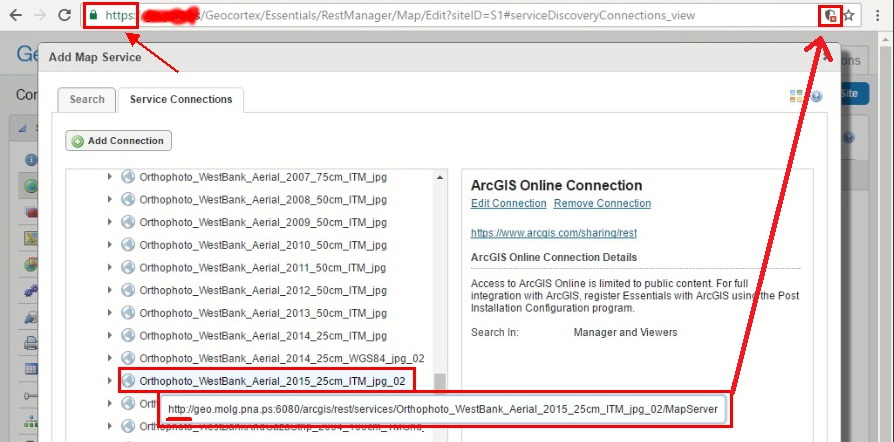Switch to the Search tab
Screen dimensions: 894x442
point(87,99)
